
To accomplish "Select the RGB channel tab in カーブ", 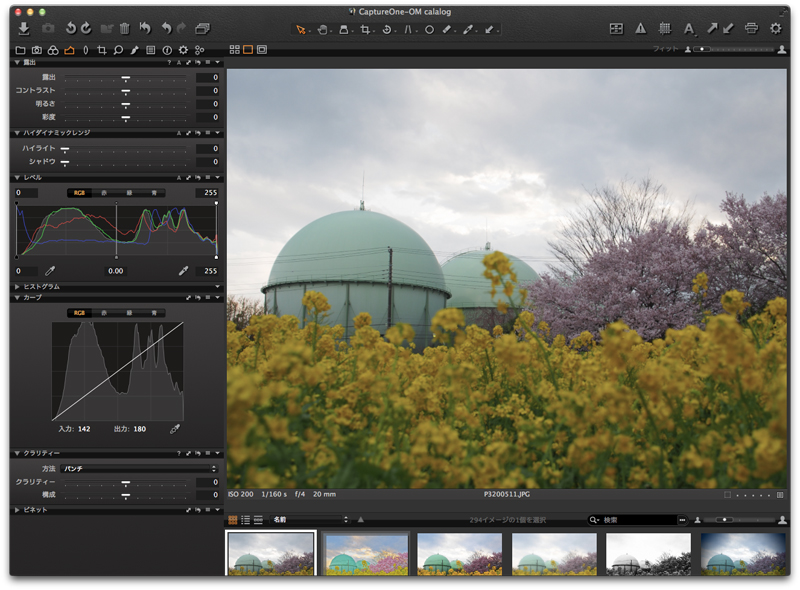I will click(79, 313).
